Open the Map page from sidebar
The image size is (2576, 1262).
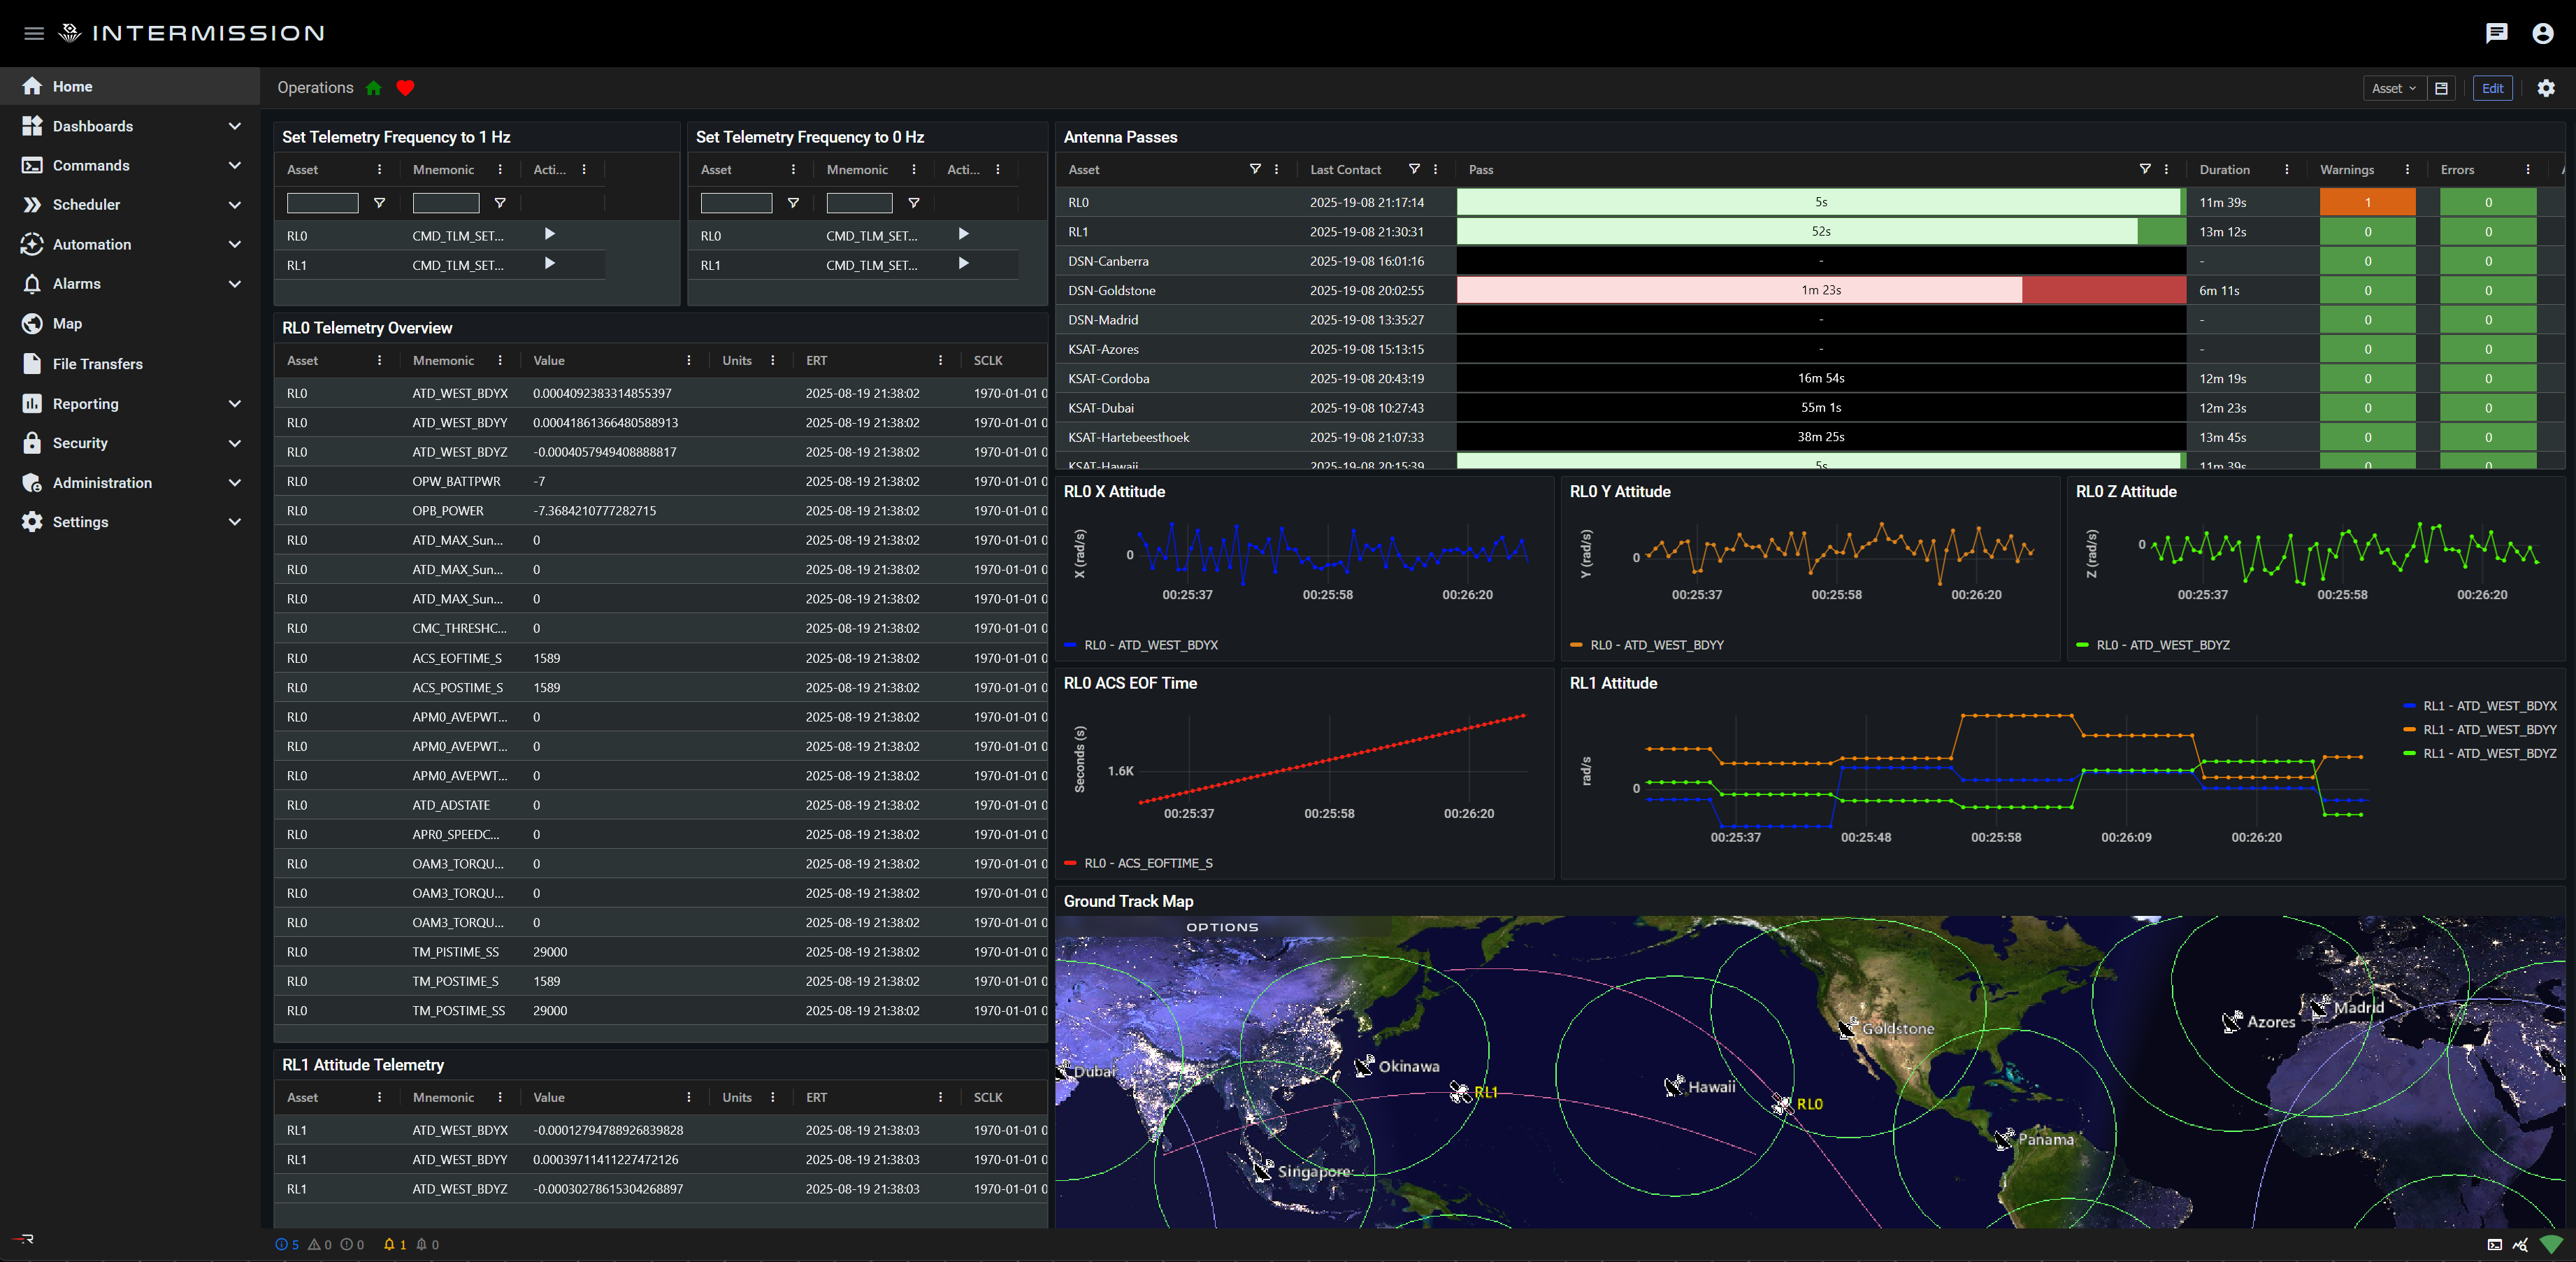tap(130, 323)
